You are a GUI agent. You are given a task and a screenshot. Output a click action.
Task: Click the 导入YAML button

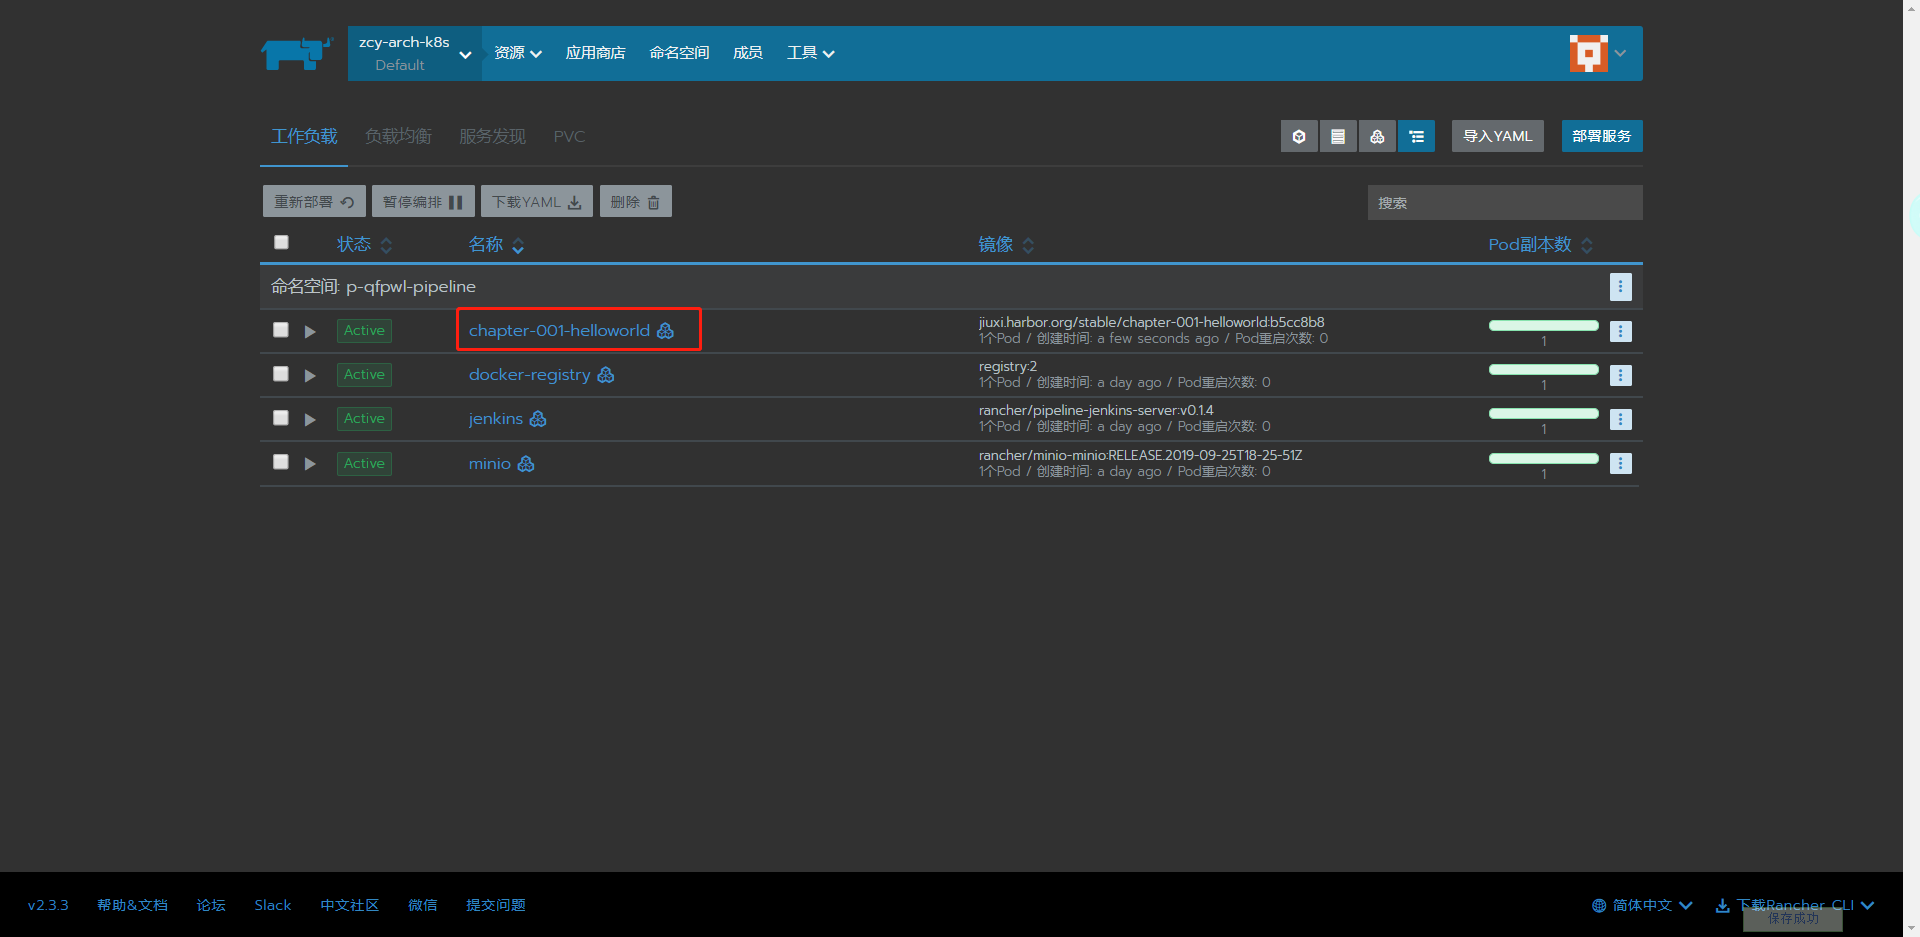coord(1498,136)
